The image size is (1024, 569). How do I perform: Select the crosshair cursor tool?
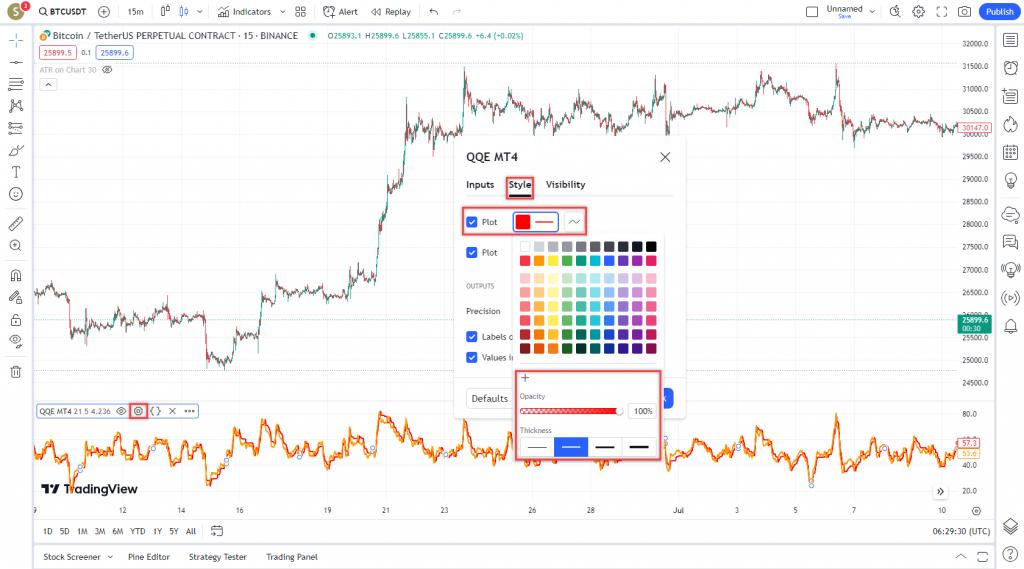coord(16,41)
